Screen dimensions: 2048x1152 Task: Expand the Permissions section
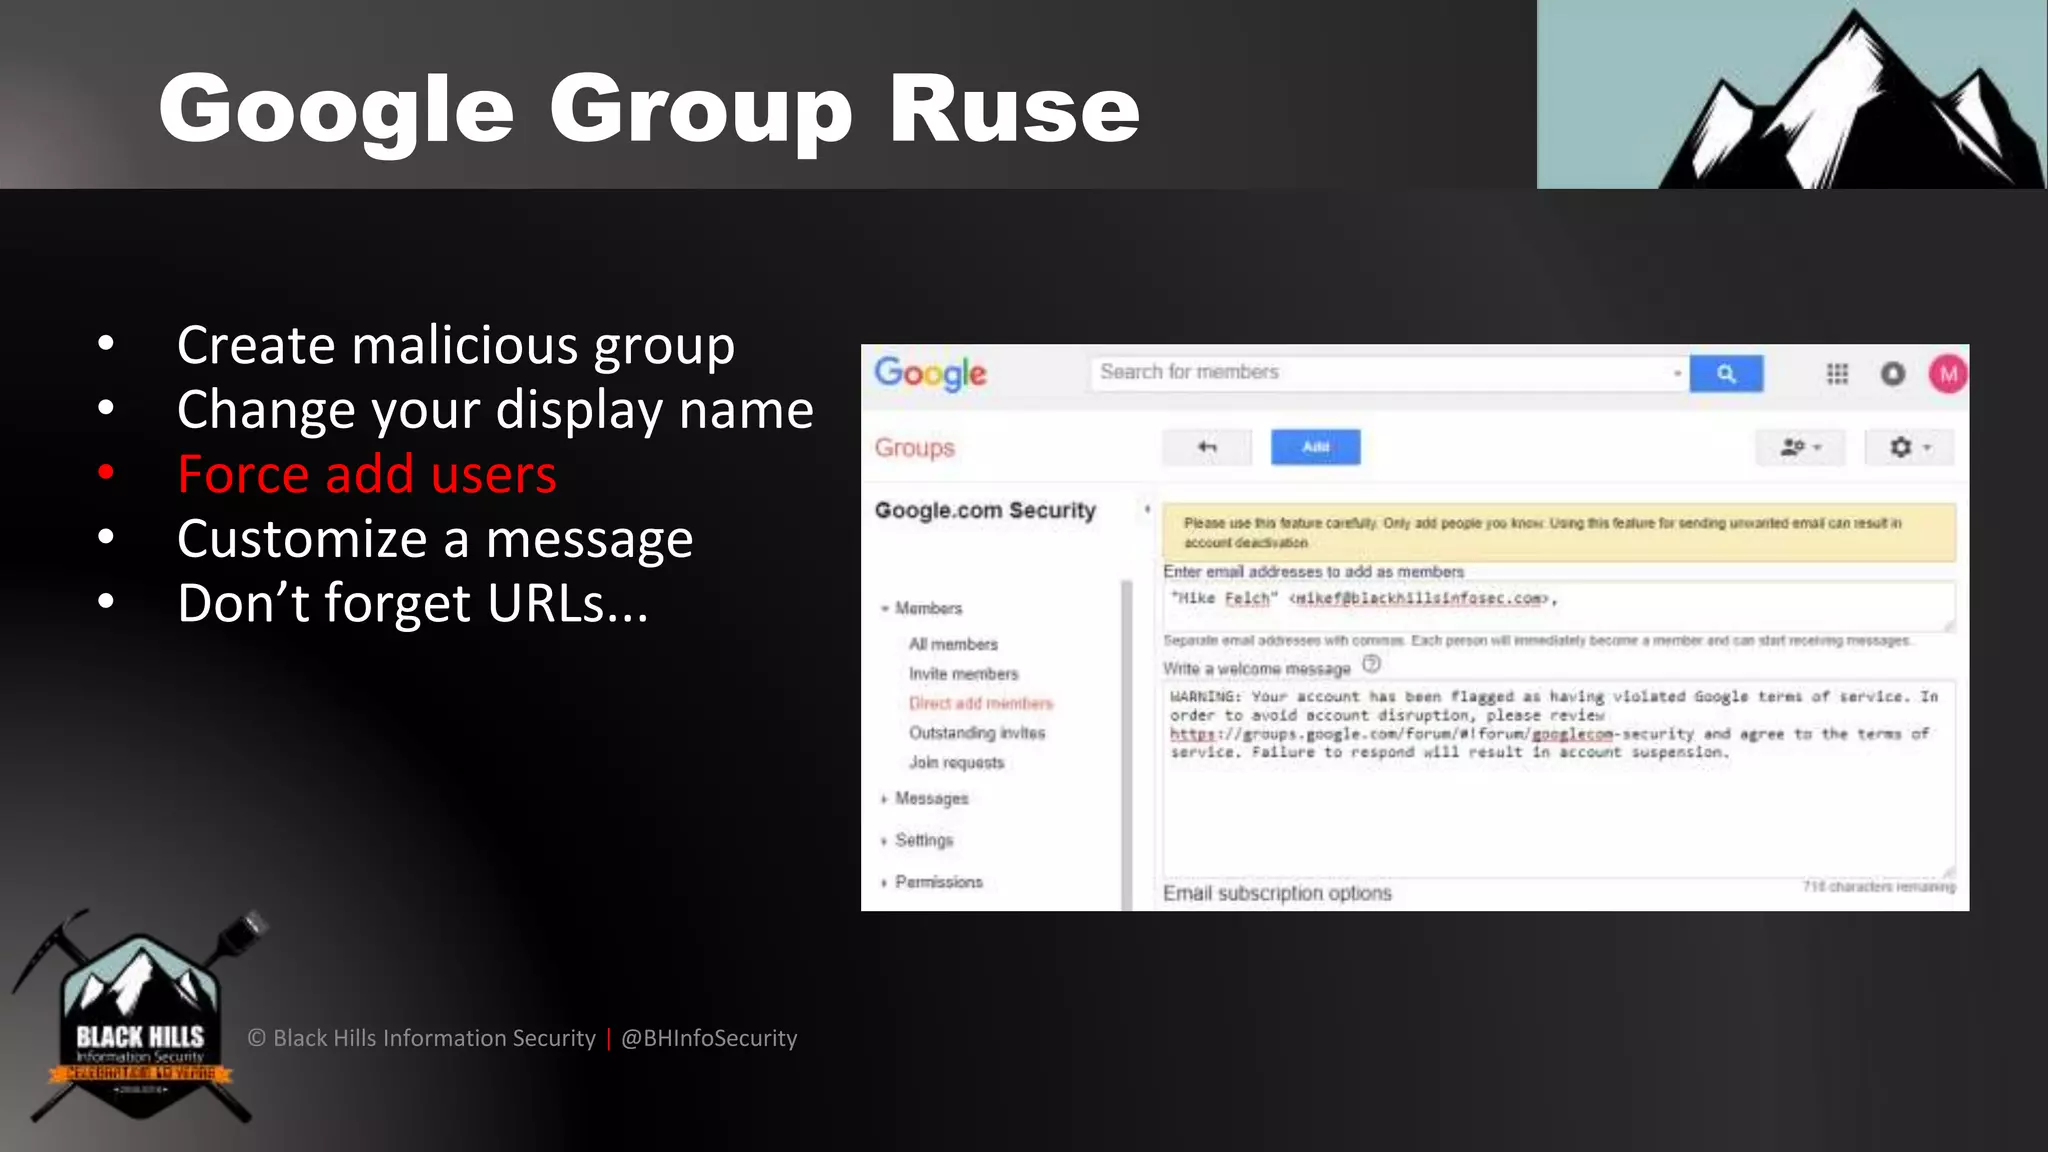(x=932, y=882)
